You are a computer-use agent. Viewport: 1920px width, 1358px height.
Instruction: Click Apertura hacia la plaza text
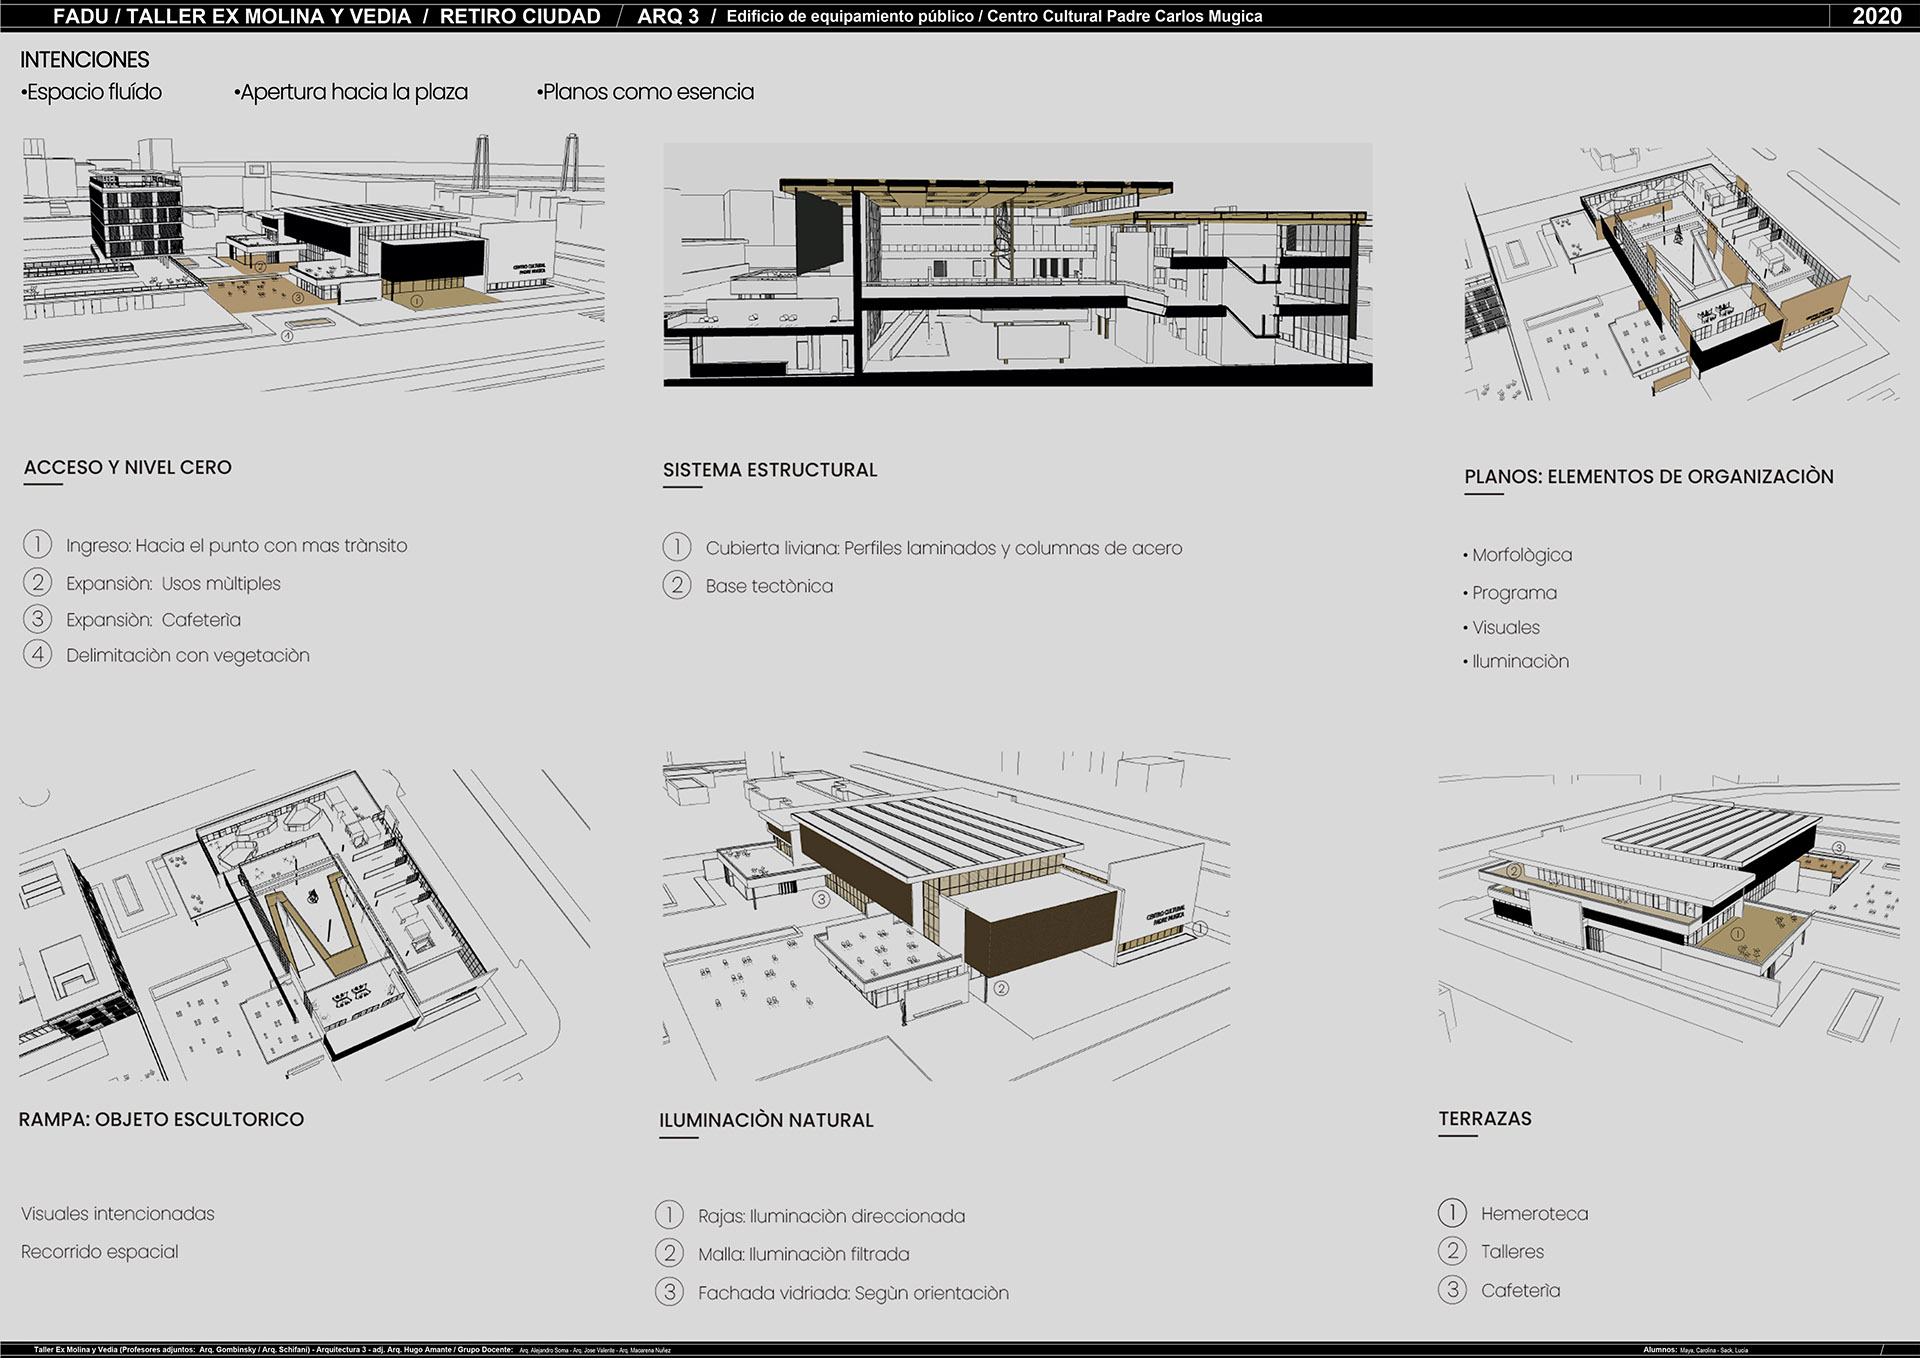[x=353, y=92]
